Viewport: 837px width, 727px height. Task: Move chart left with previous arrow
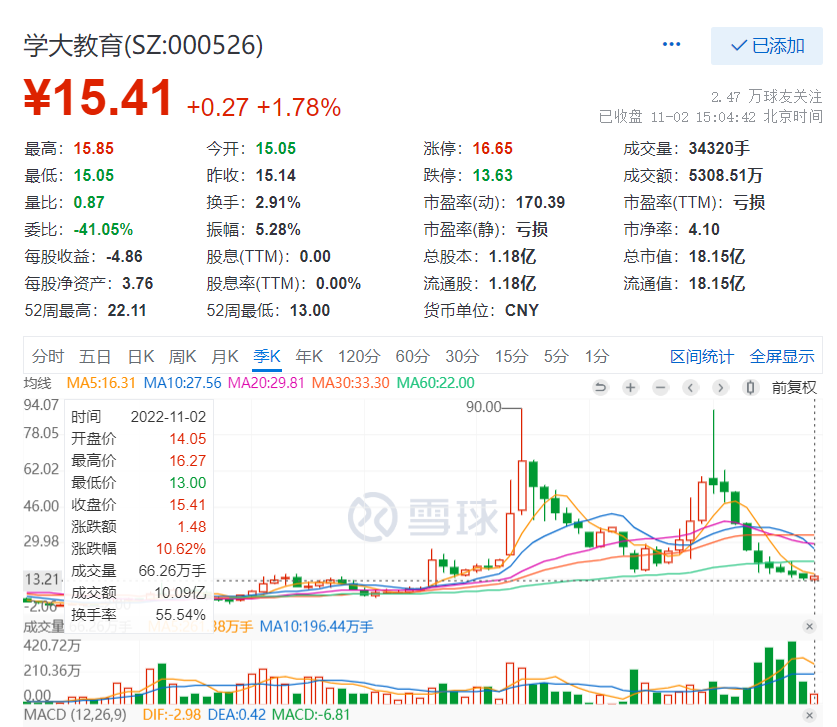click(690, 388)
